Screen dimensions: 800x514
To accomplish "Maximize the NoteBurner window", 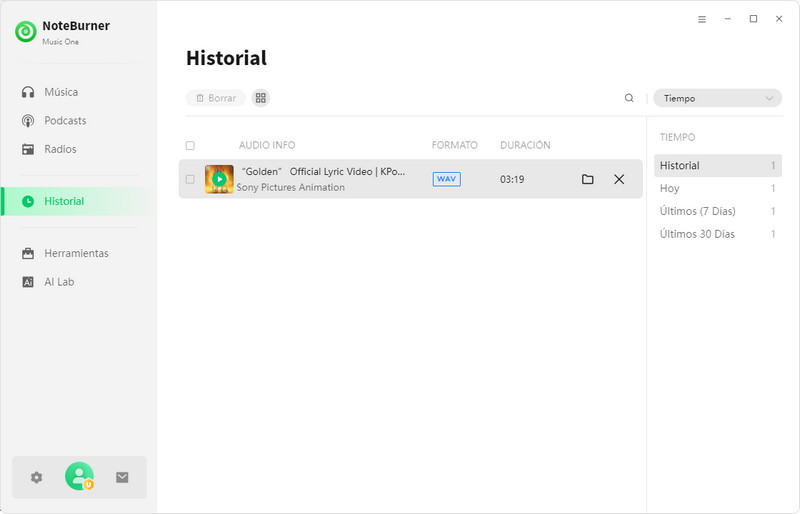I will point(753,19).
